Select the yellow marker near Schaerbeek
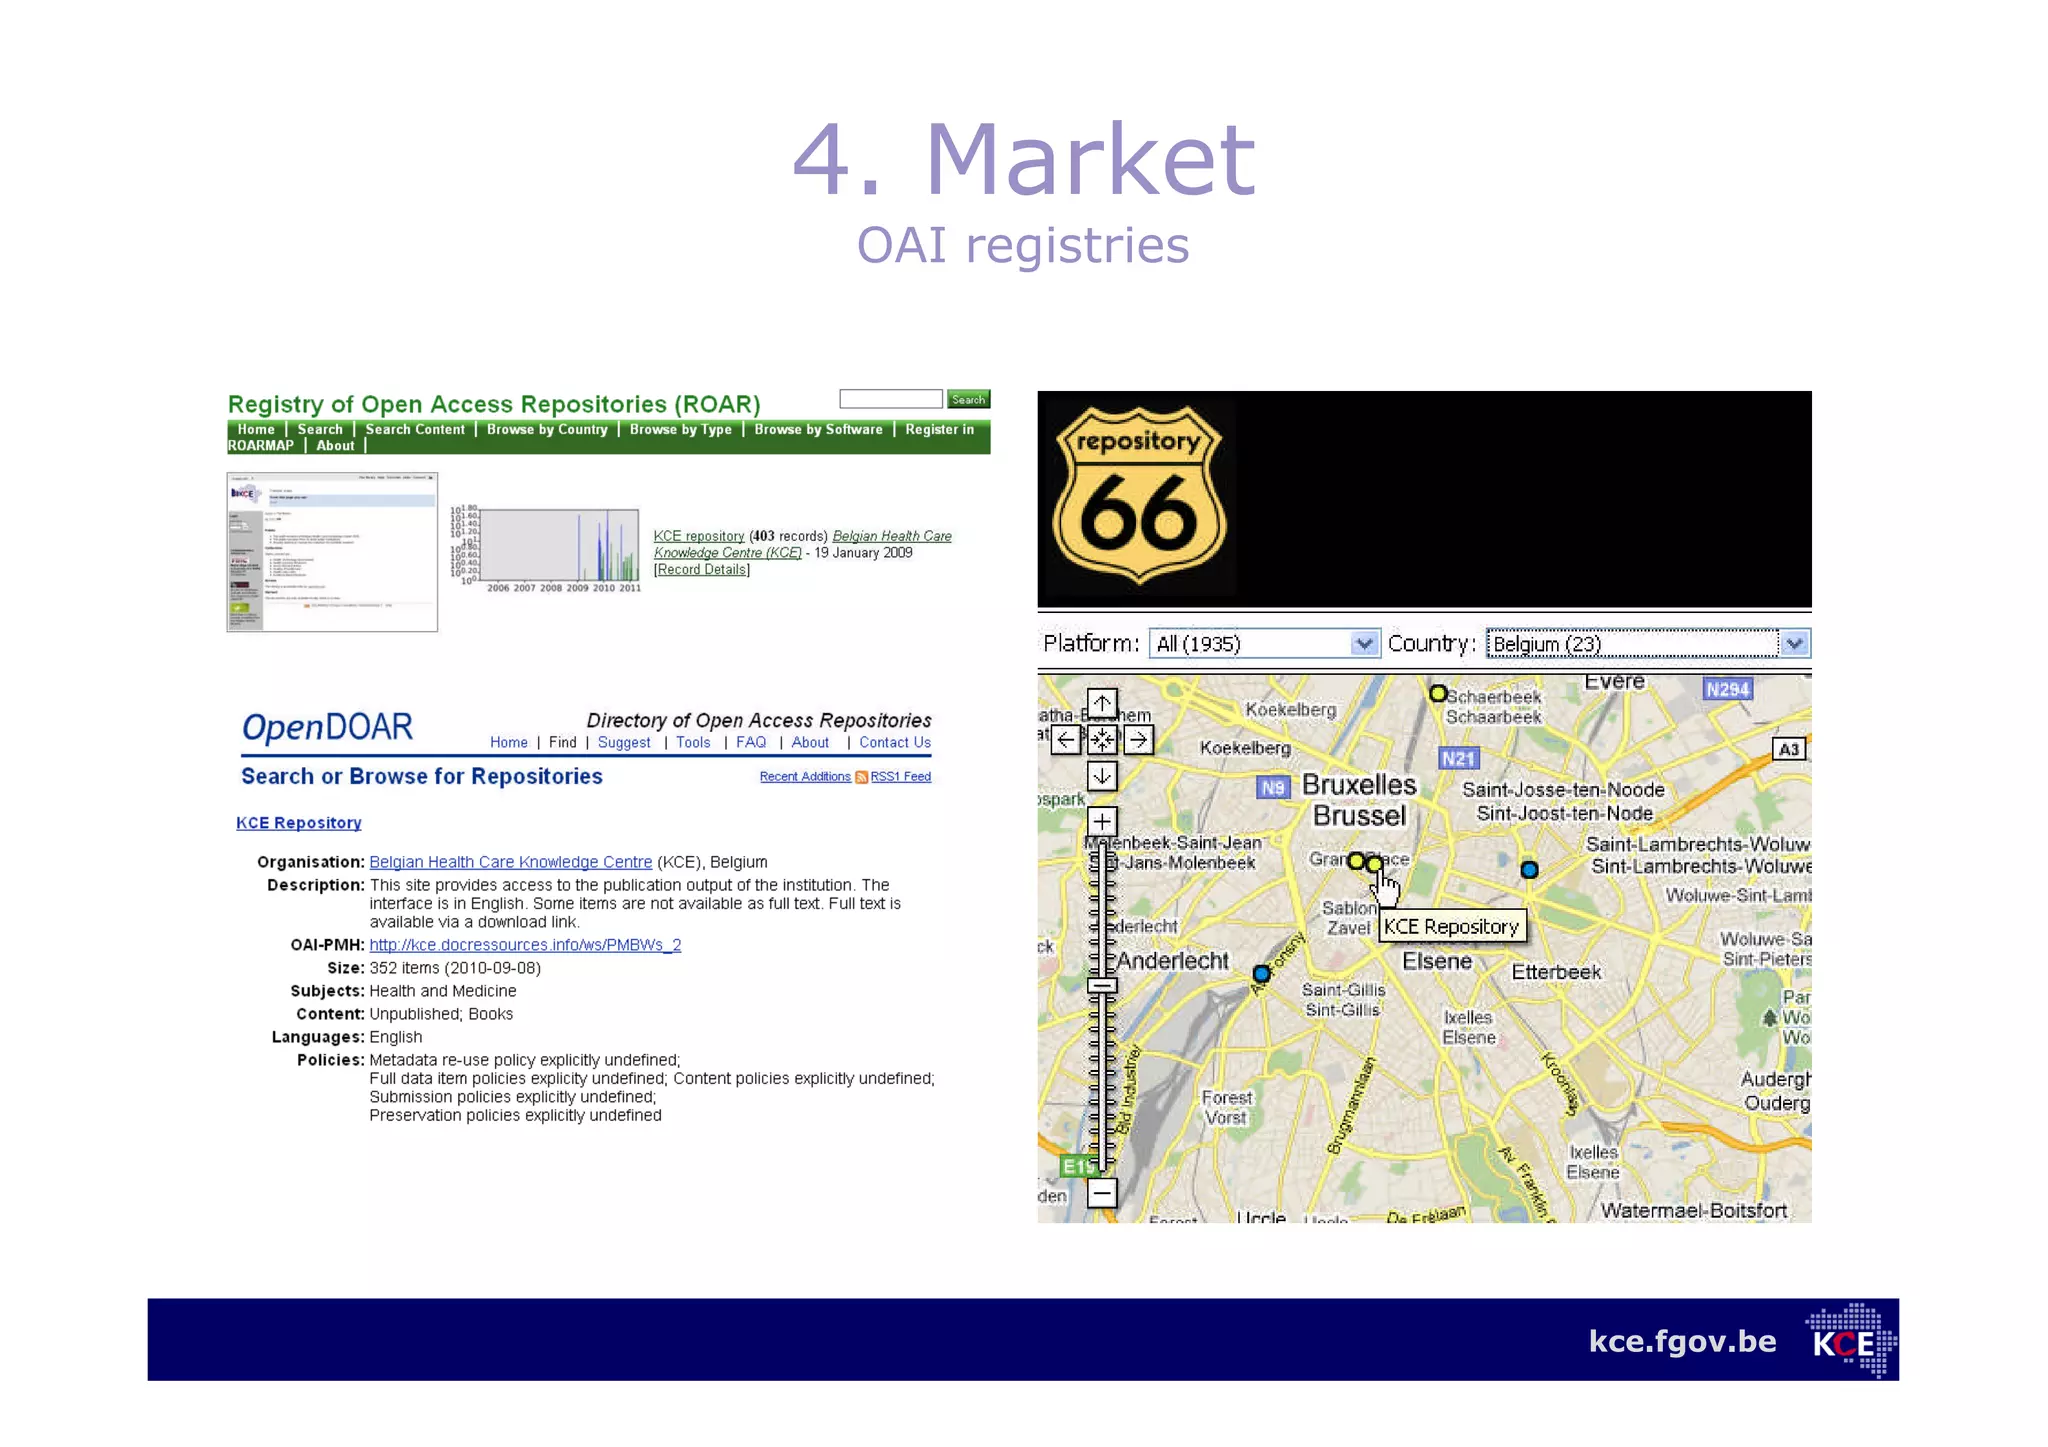 click(1437, 693)
